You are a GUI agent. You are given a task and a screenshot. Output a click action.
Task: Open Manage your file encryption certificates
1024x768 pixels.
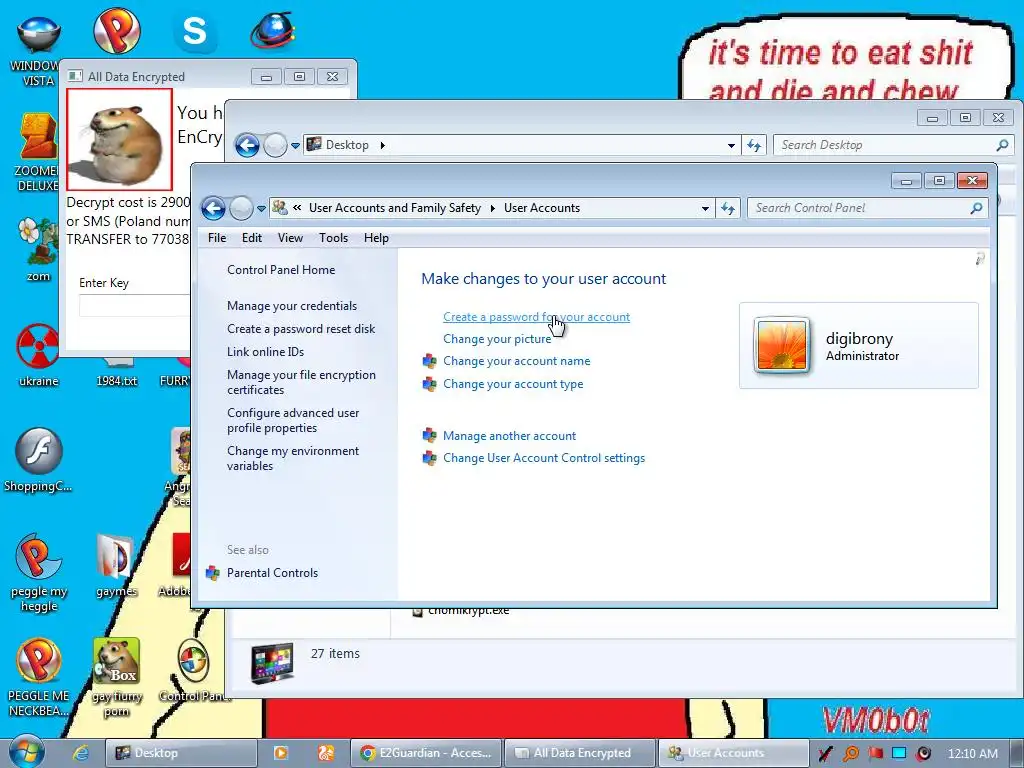pyautogui.click(x=301, y=382)
